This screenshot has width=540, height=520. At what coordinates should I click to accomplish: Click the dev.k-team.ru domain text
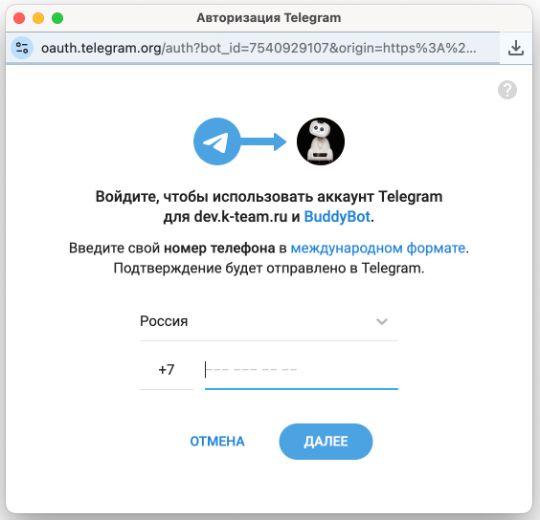(240, 217)
